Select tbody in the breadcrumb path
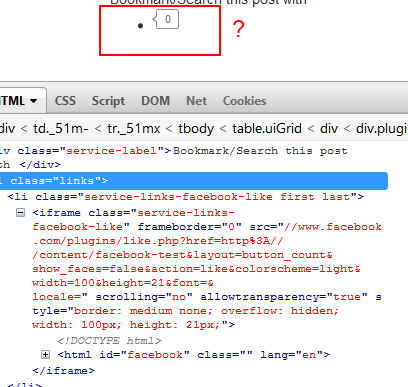The image size is (408, 387). click(x=196, y=129)
